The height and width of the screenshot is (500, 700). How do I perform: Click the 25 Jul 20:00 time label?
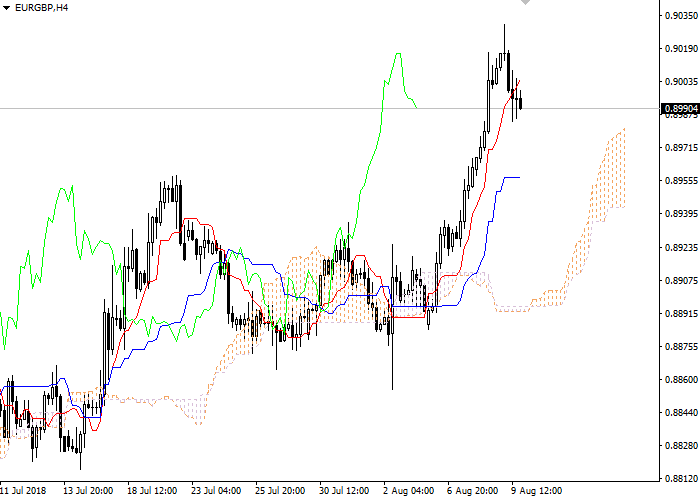(280, 491)
